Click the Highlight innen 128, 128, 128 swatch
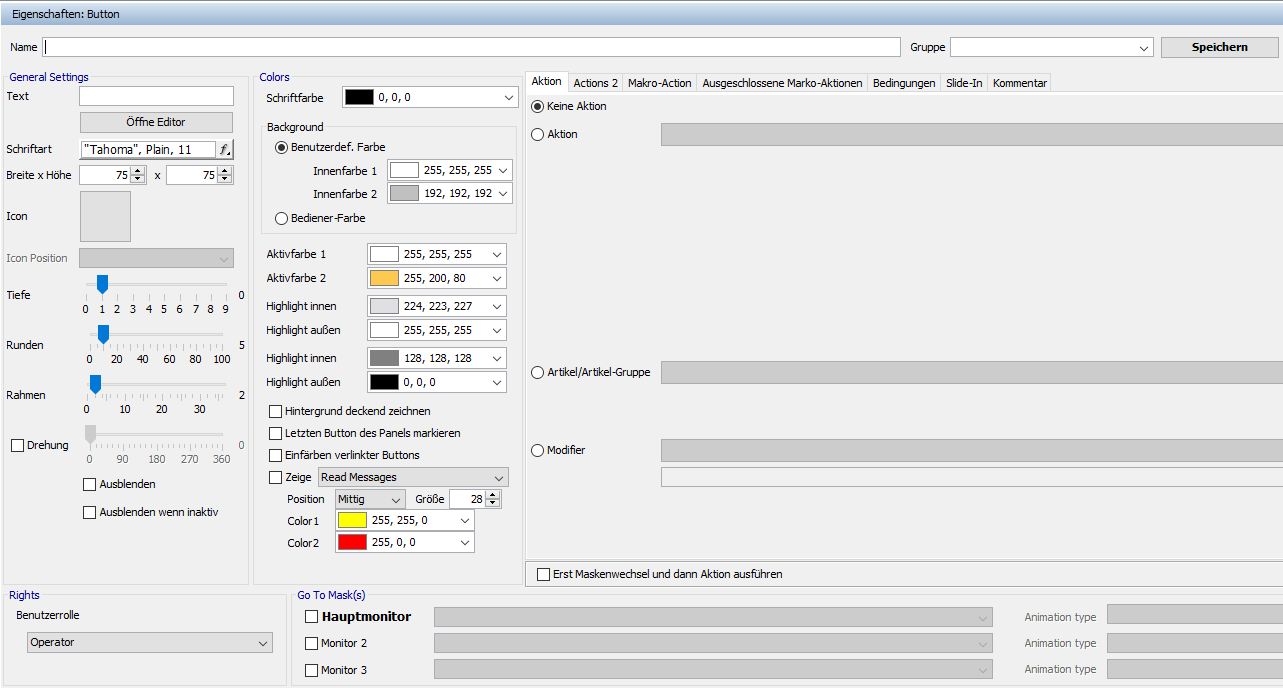Image resolution: width=1283 pixels, height=688 pixels. [x=384, y=358]
